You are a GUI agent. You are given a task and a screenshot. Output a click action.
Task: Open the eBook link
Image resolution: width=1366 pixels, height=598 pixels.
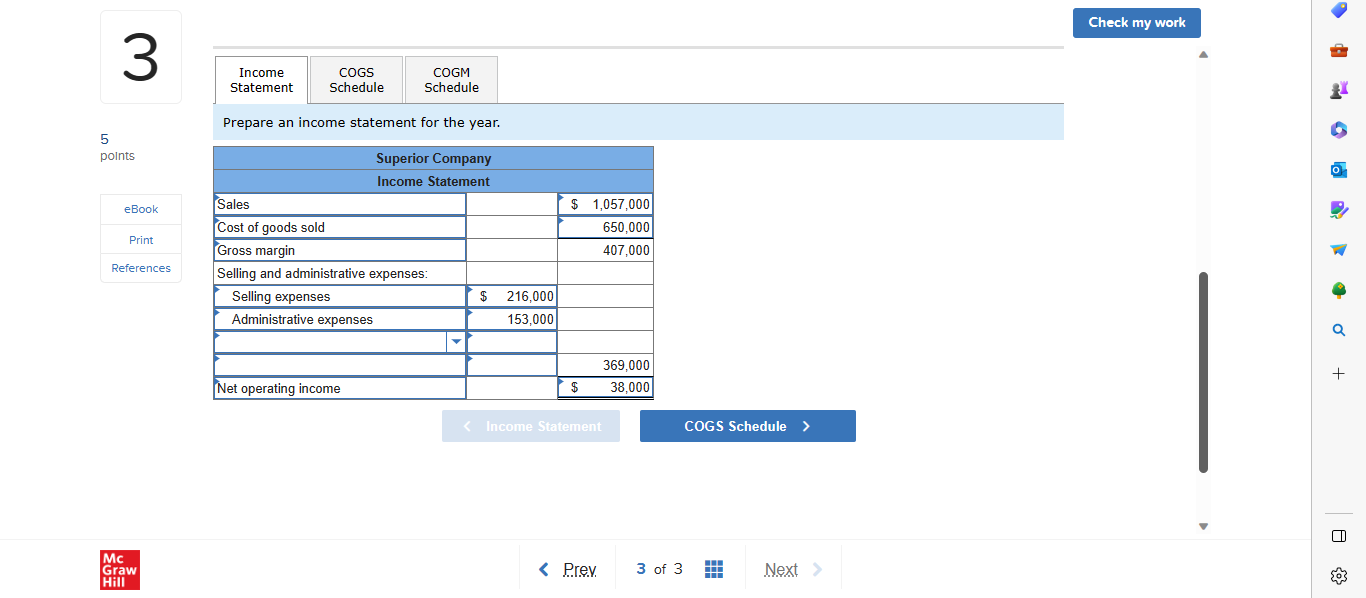140,209
